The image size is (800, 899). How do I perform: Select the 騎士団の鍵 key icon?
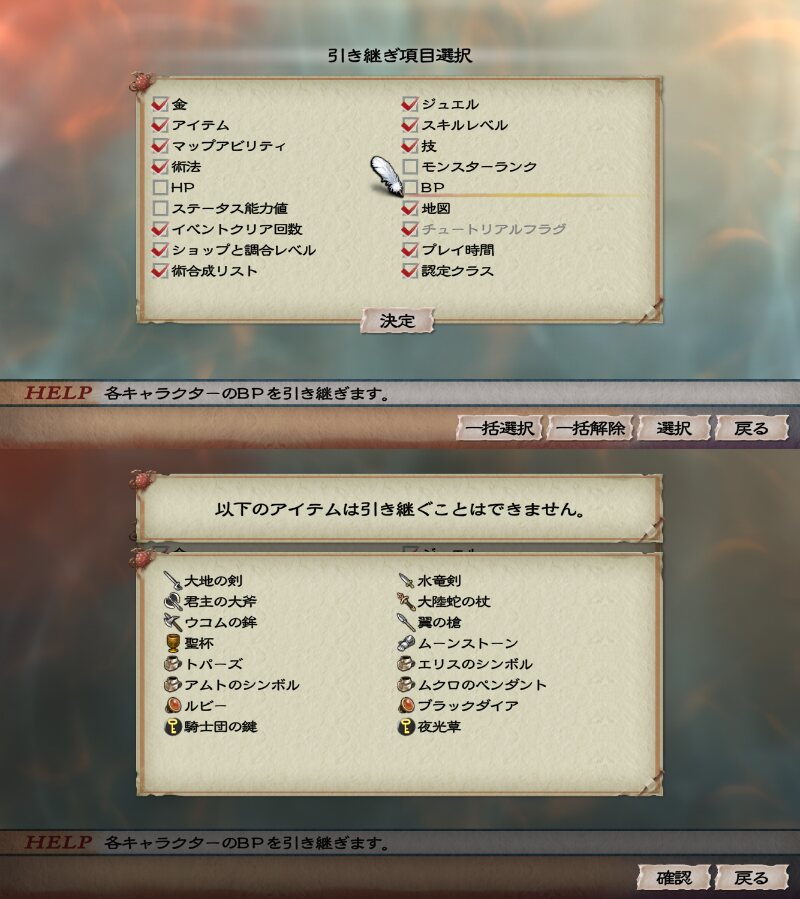click(173, 726)
